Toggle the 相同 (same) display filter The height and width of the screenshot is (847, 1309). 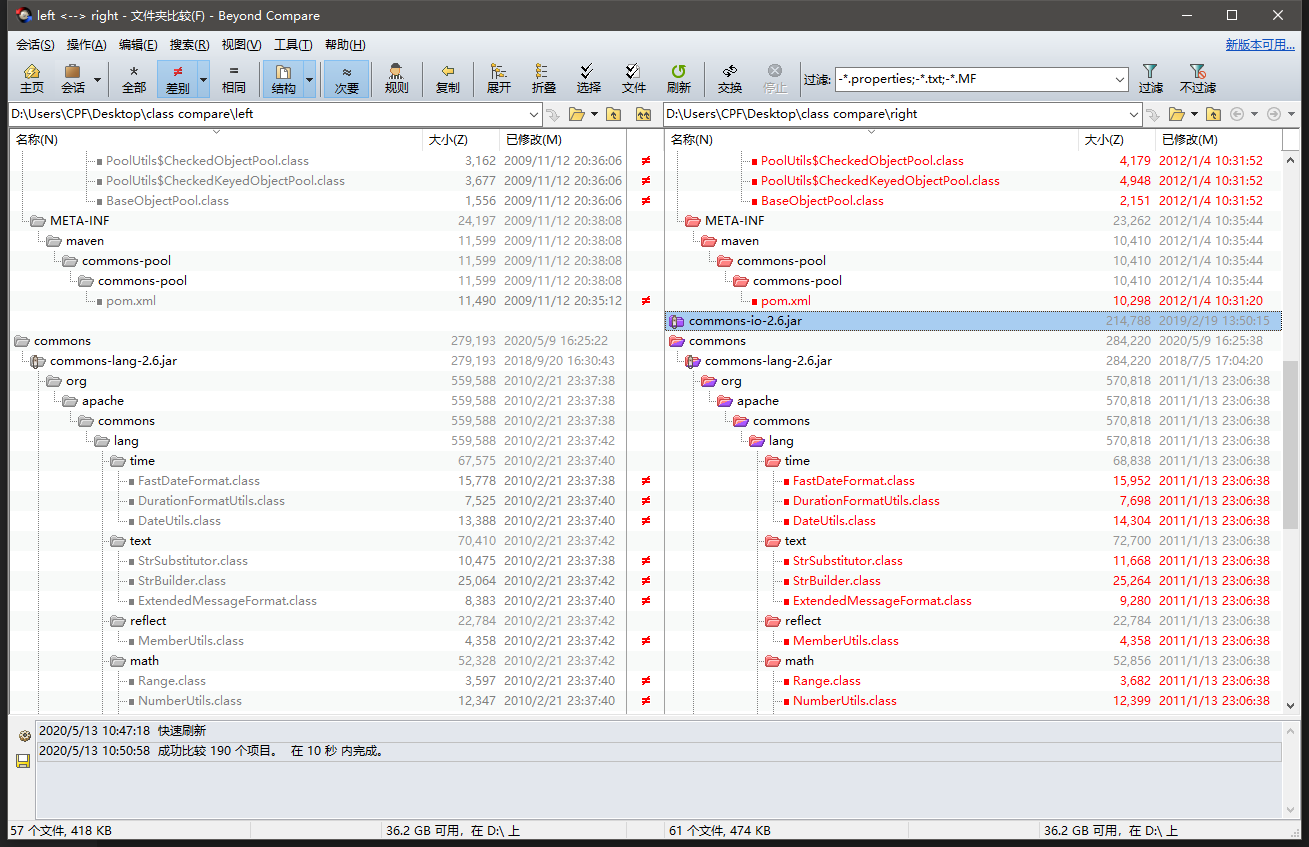pyautogui.click(x=234, y=79)
